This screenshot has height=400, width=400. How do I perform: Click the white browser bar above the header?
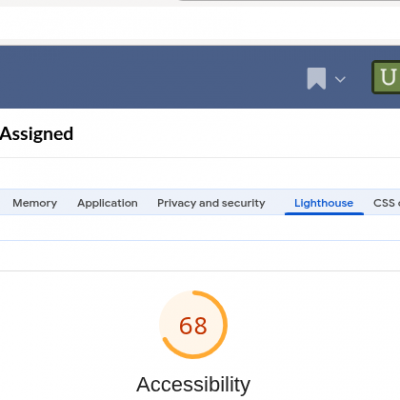coord(200,23)
